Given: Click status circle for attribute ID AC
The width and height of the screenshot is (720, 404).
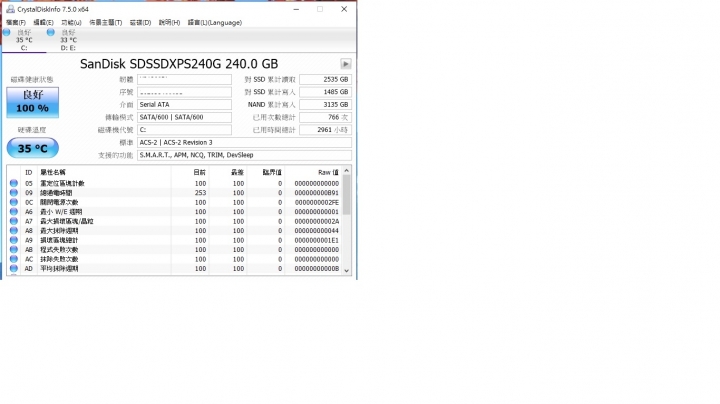Looking at the screenshot, I should pyautogui.click(x=14, y=259).
